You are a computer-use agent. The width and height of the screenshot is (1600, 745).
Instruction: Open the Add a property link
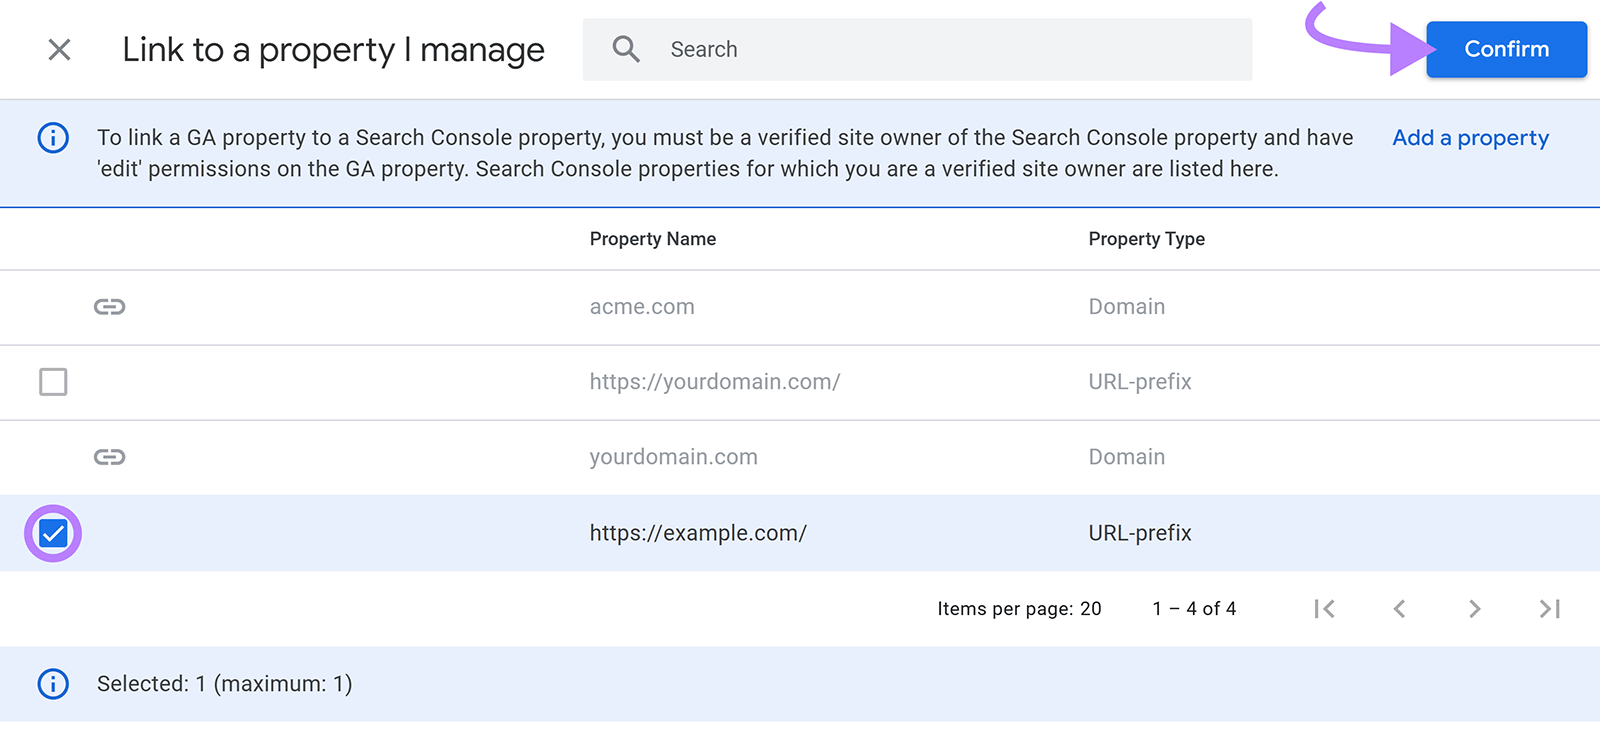(x=1470, y=138)
